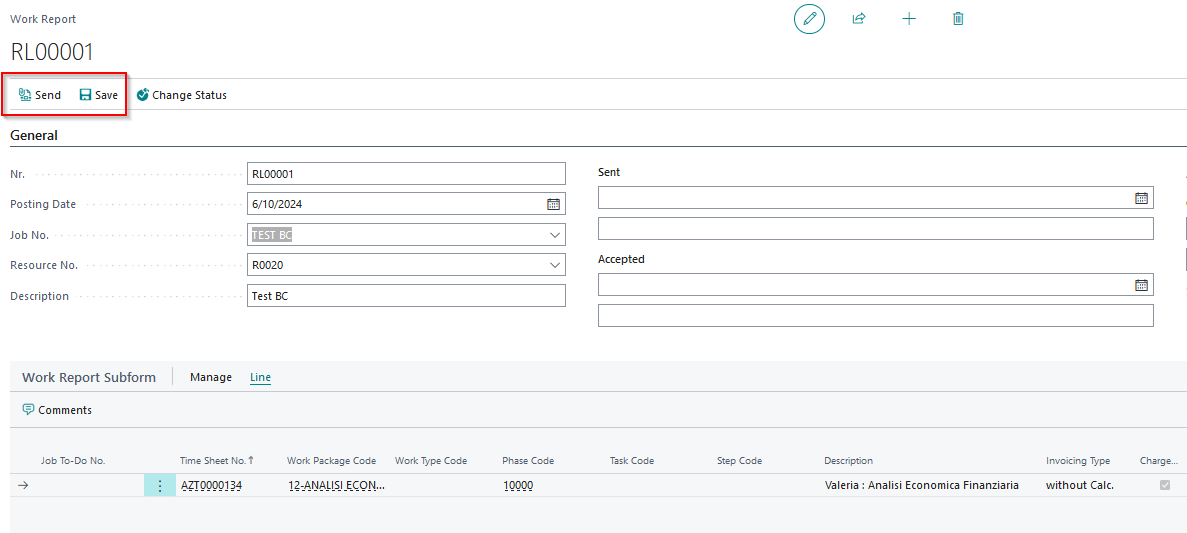Viewport: 1187px width, 533px height.
Task: Sort by Time Sheet No. column header
Action: (x=217, y=460)
